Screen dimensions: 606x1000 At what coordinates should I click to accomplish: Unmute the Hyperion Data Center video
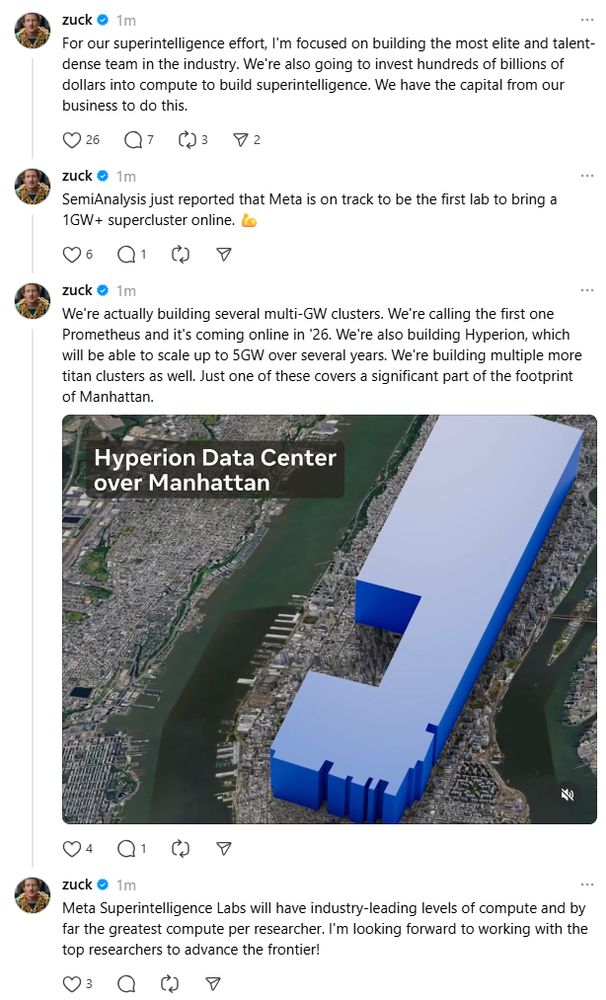coord(567,794)
